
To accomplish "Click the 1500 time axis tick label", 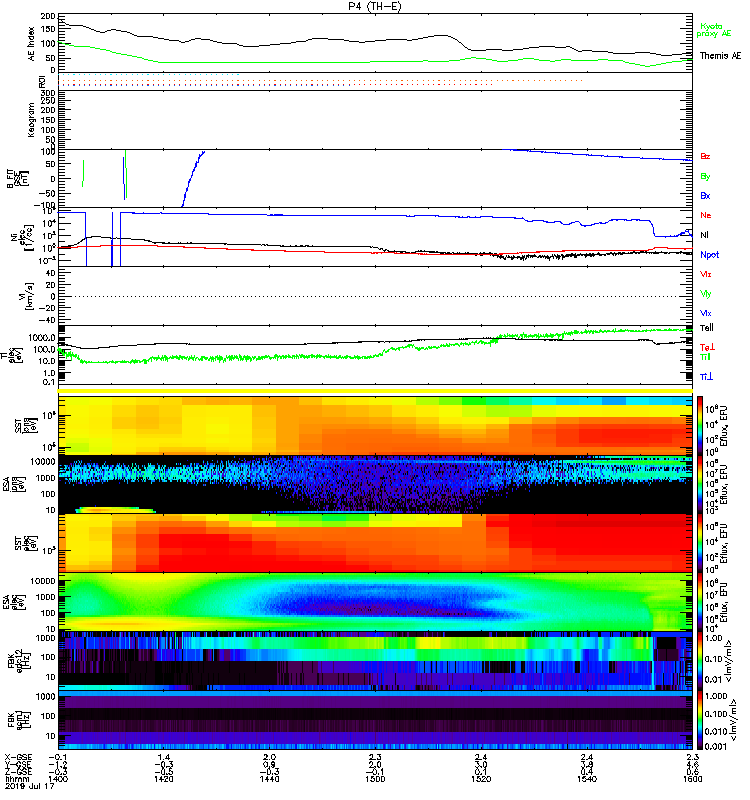I will click(375, 779).
